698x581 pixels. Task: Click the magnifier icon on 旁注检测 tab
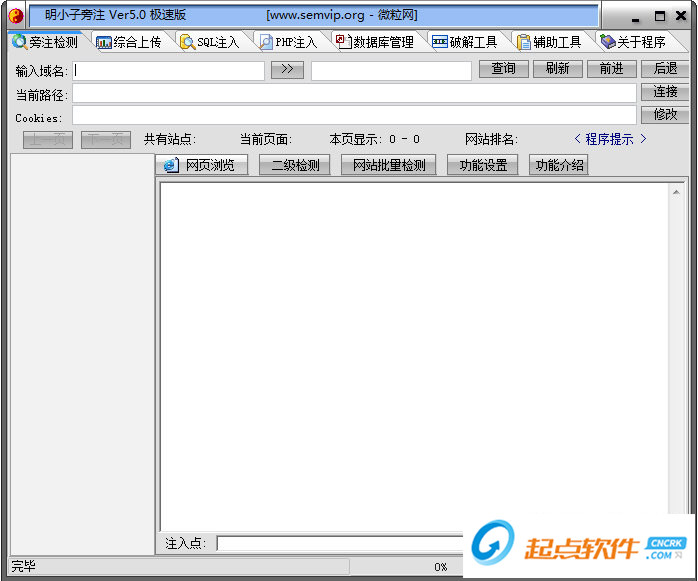[19, 42]
